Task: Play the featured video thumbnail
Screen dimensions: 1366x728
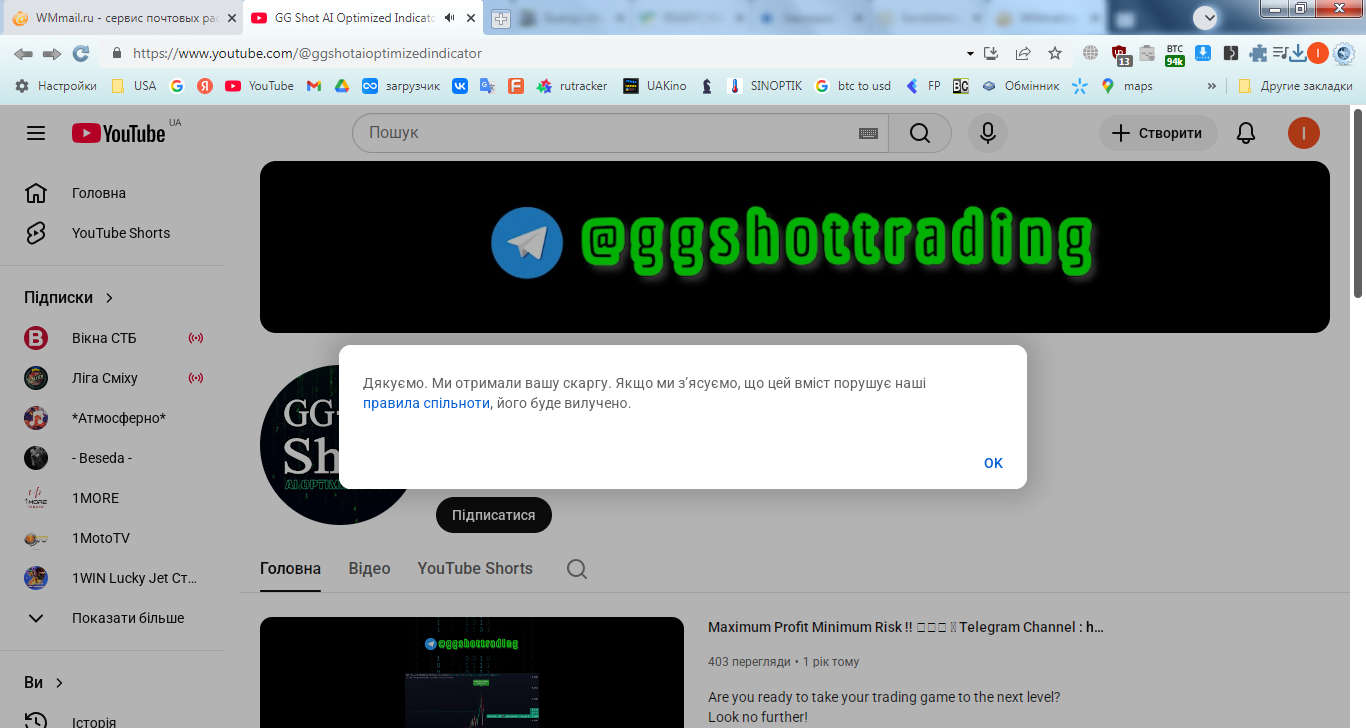Action: 472,672
